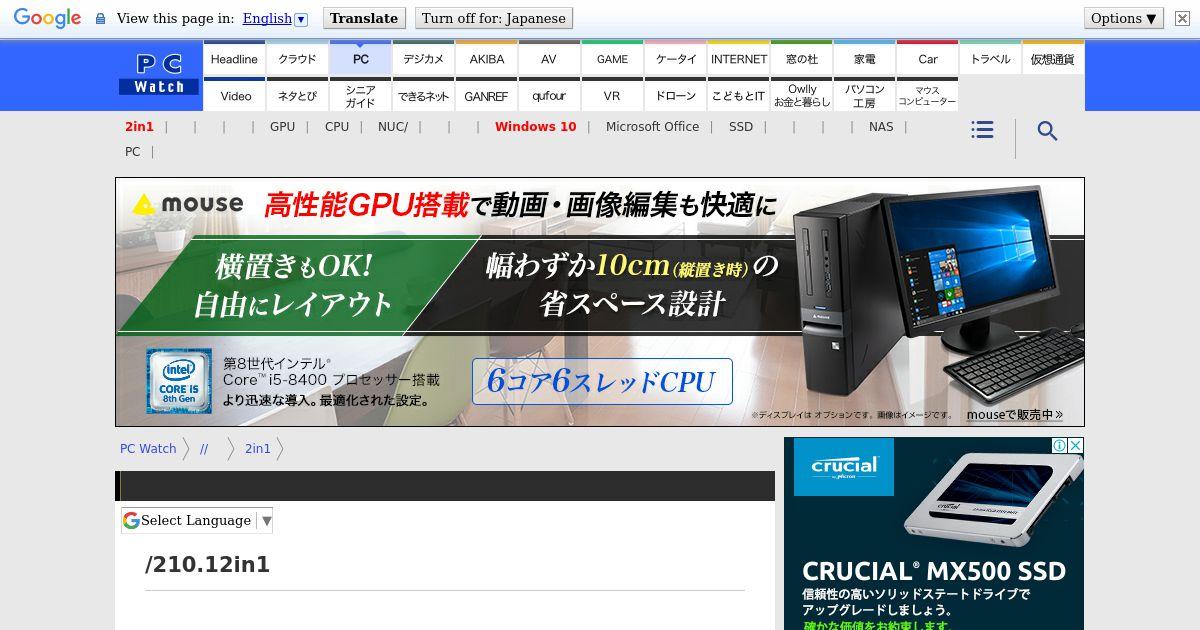Viewport: 1200px width, 630px height.
Task: Open the English language dropdown arrow
Action: (301, 19)
